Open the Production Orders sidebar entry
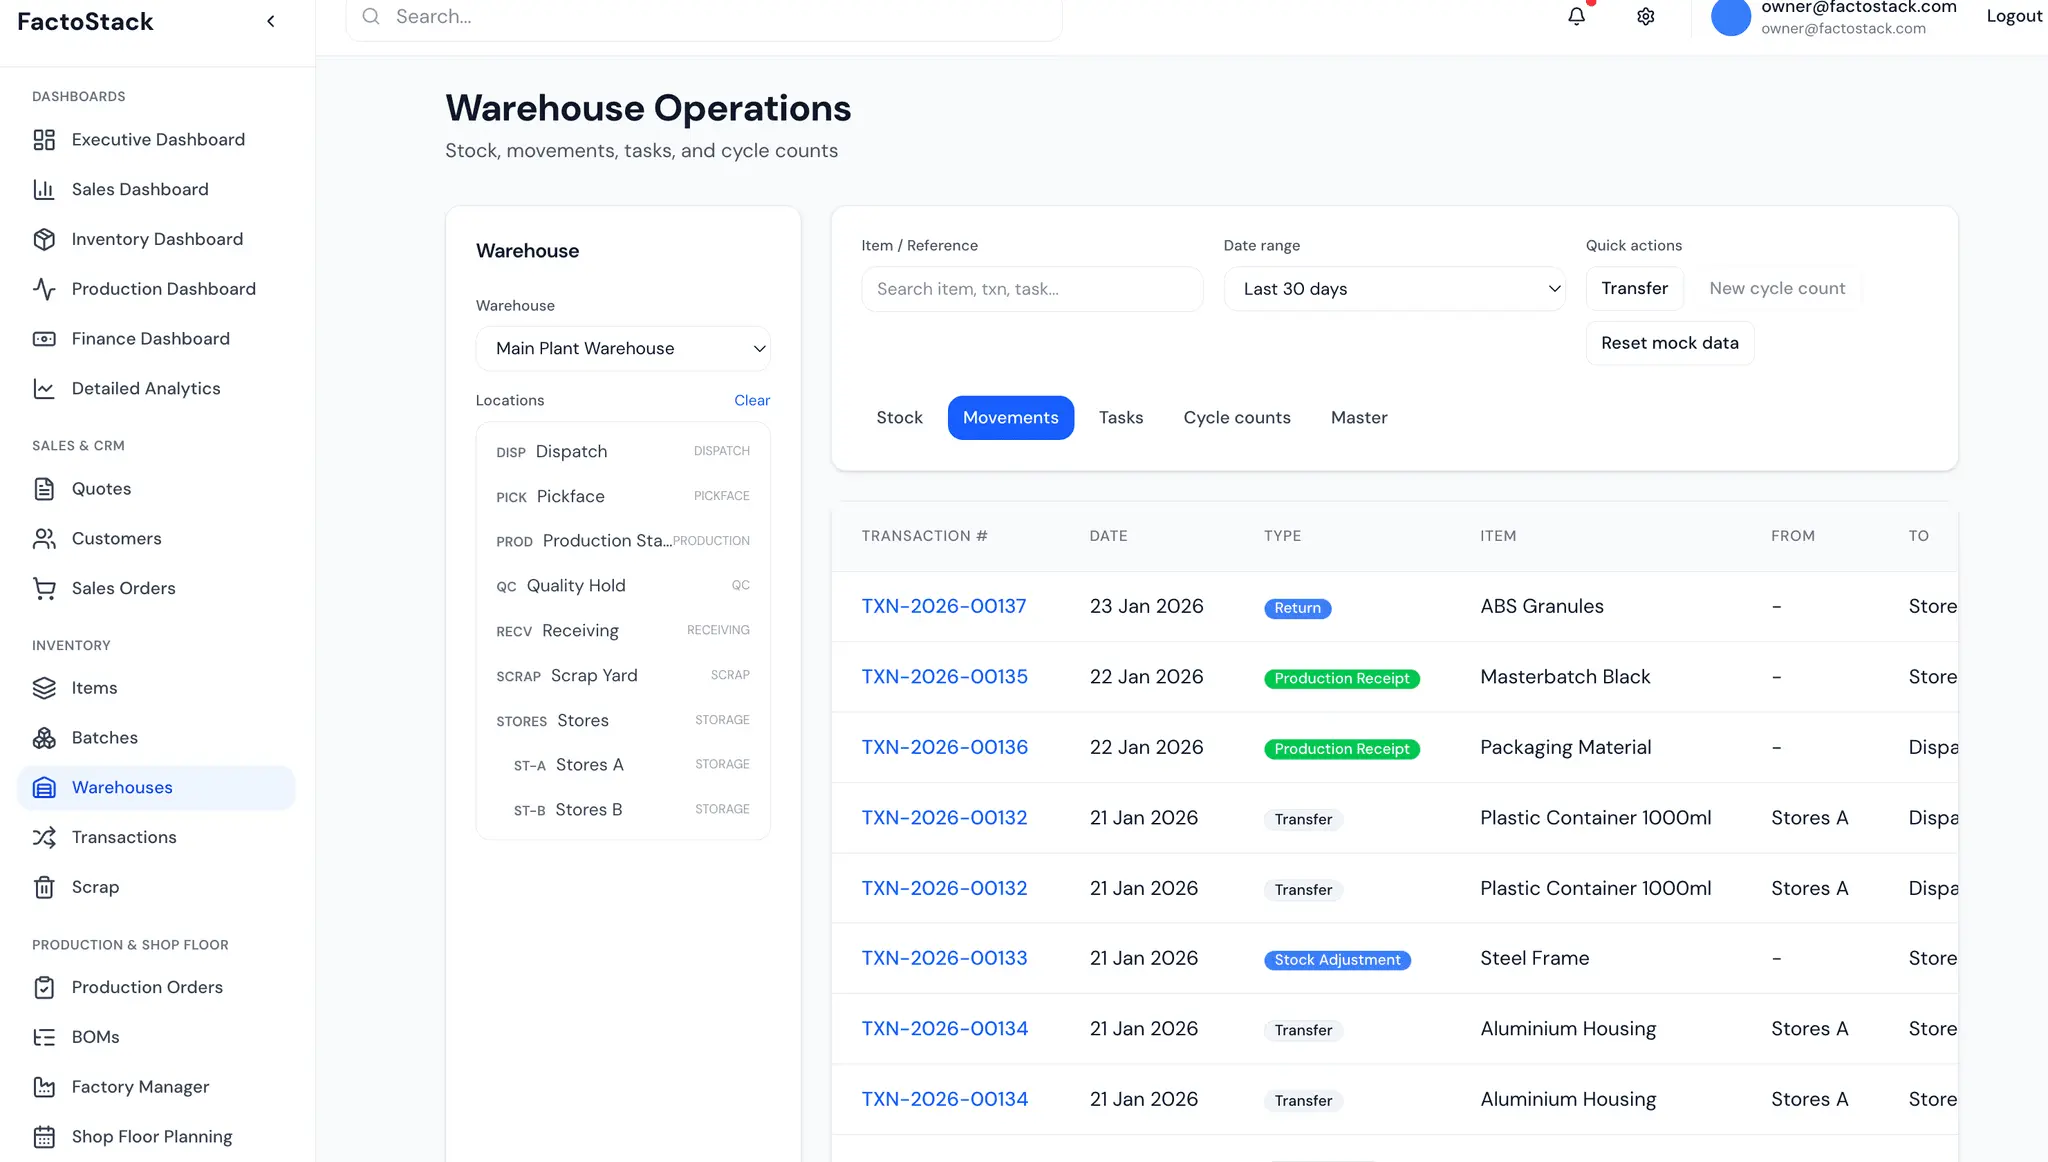The width and height of the screenshot is (2048, 1162). tap(156, 988)
